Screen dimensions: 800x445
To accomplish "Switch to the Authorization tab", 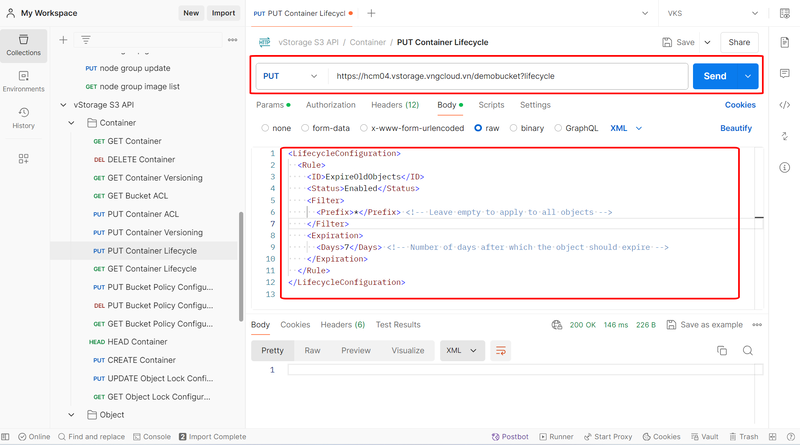I will click(x=330, y=105).
